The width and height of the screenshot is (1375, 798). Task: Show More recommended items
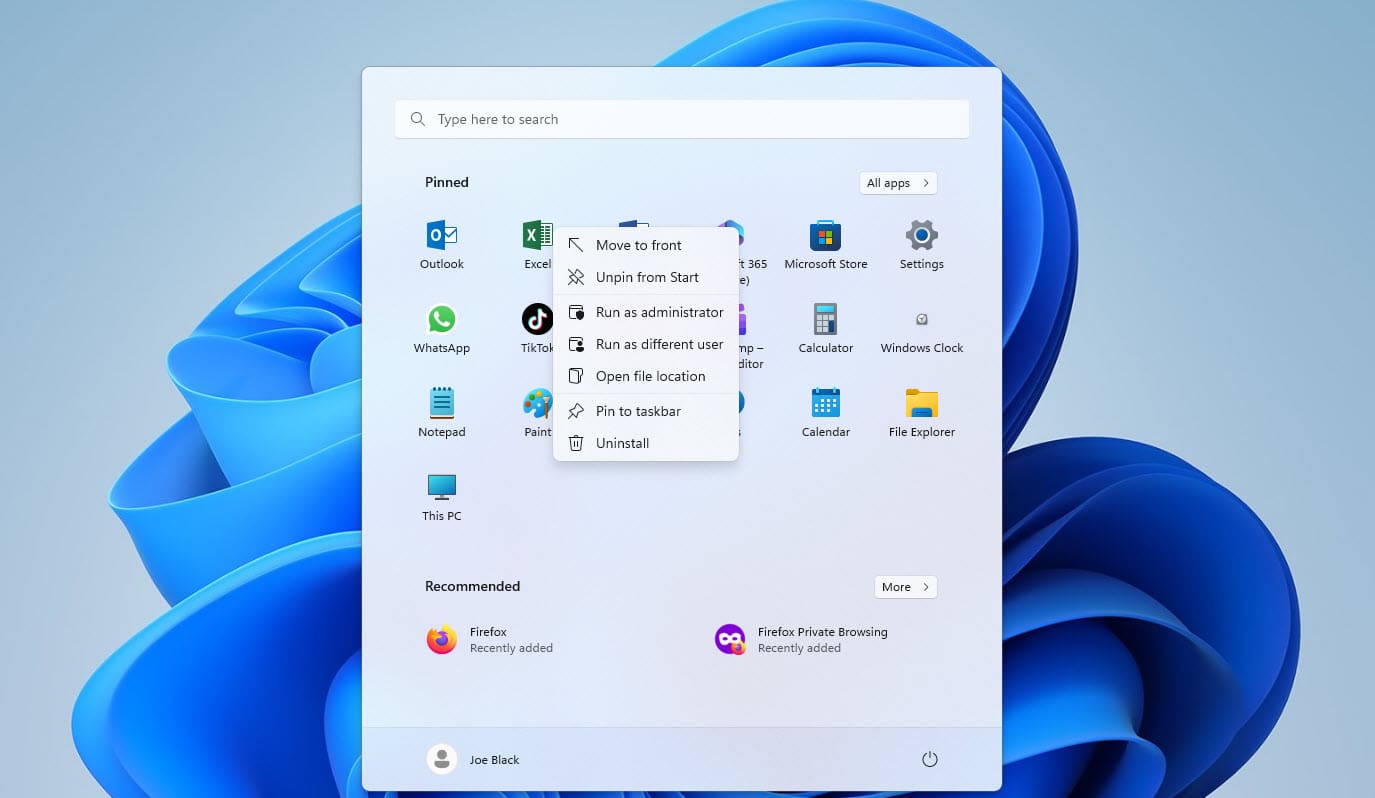click(906, 587)
